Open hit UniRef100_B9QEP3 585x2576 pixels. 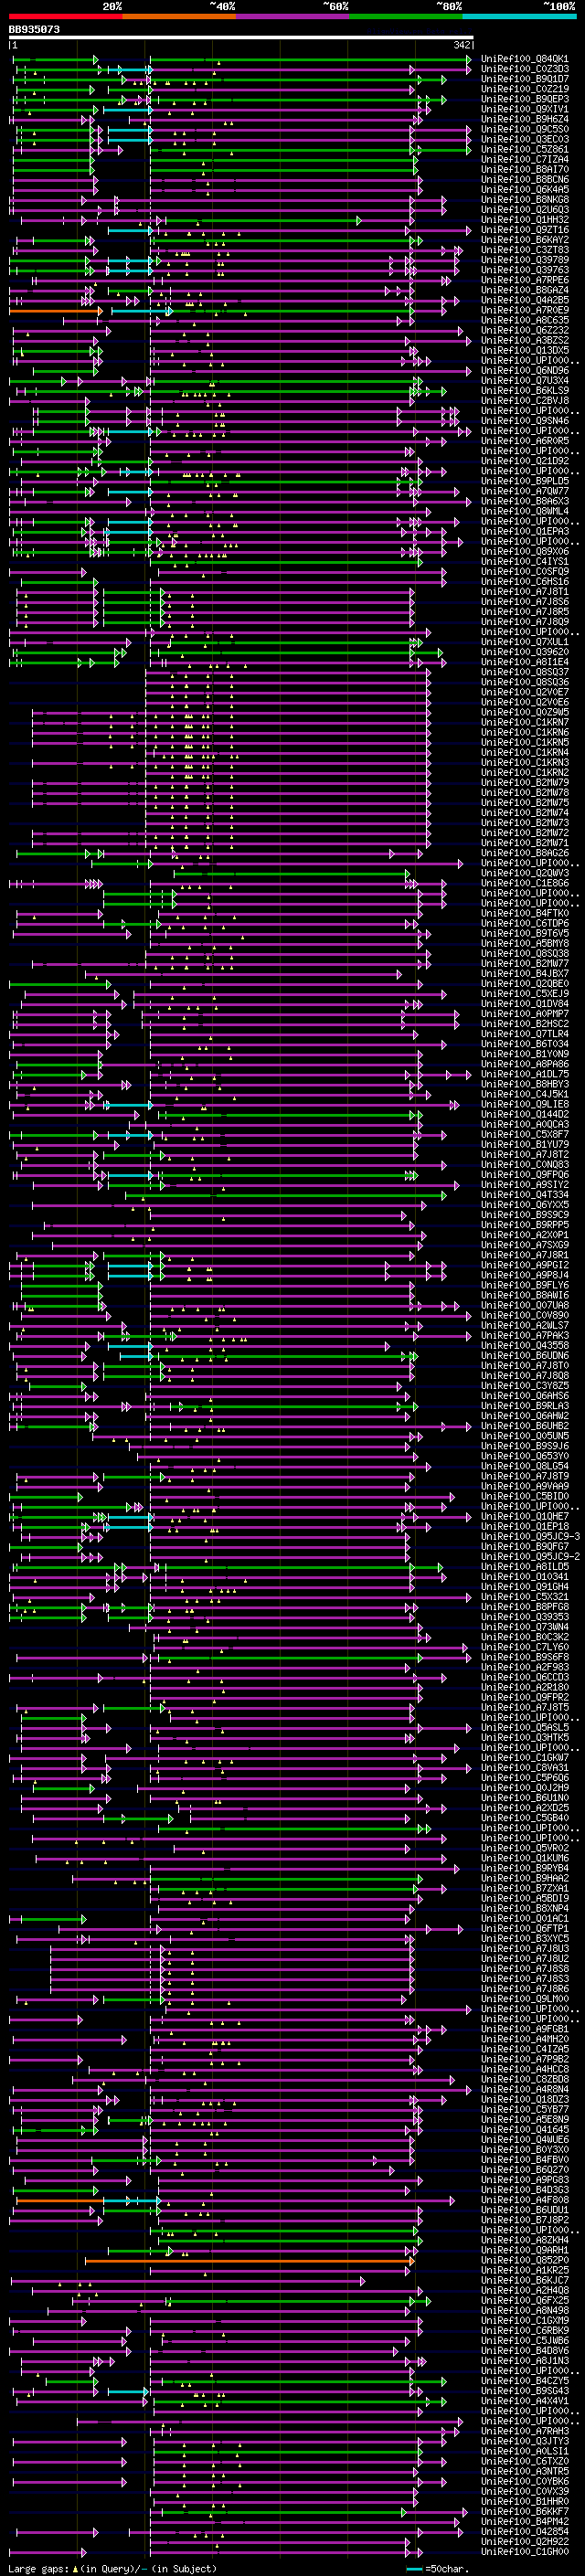[525, 99]
